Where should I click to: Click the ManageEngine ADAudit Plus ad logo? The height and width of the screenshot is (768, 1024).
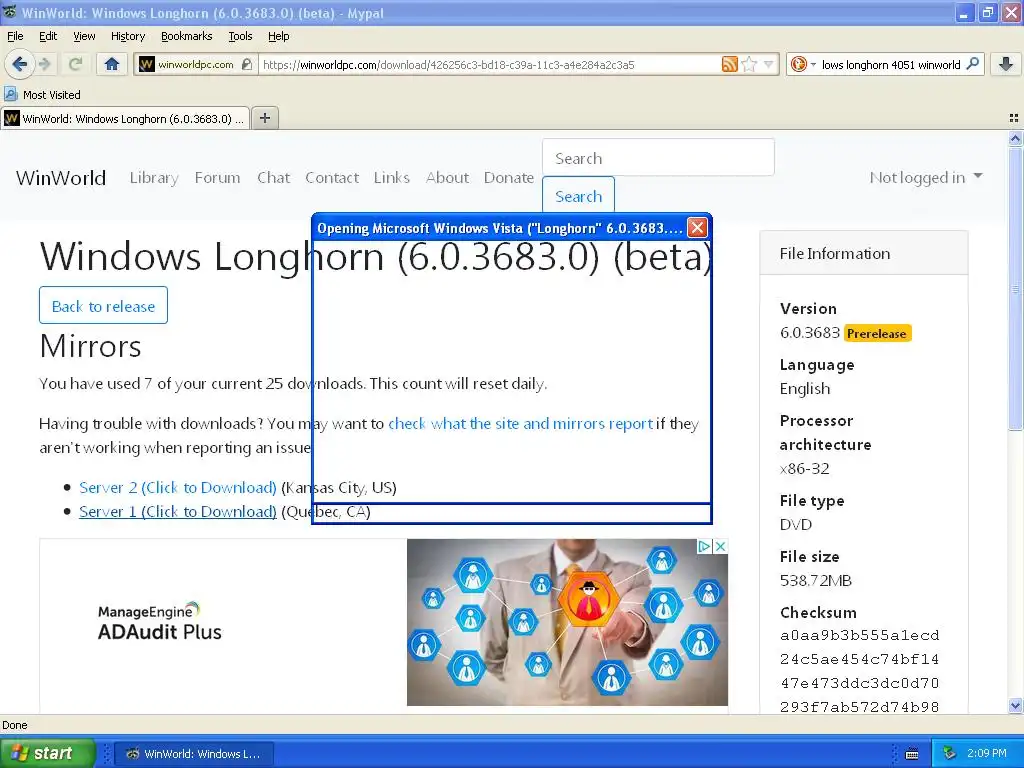point(159,622)
